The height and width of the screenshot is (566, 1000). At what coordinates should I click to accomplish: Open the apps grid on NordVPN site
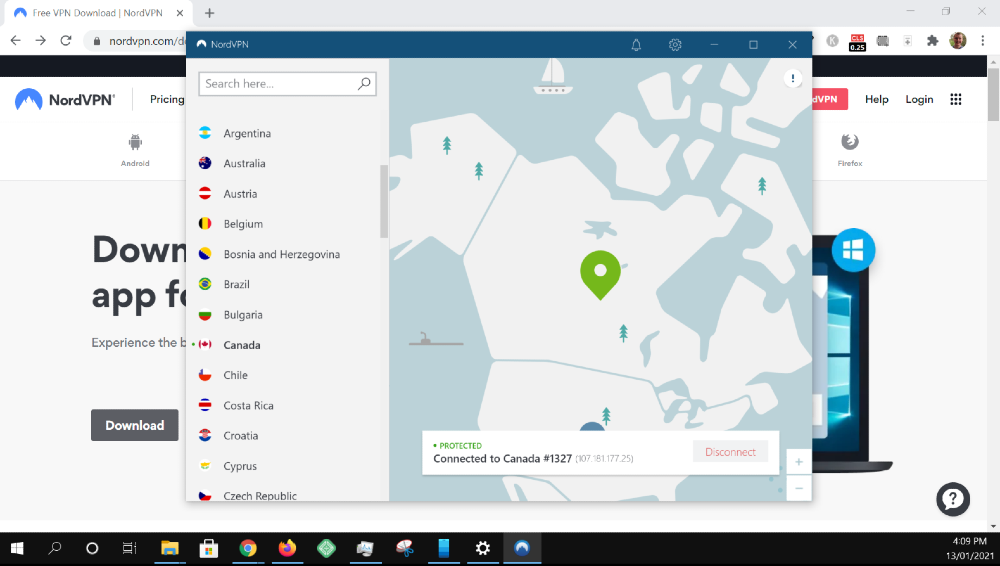(955, 99)
